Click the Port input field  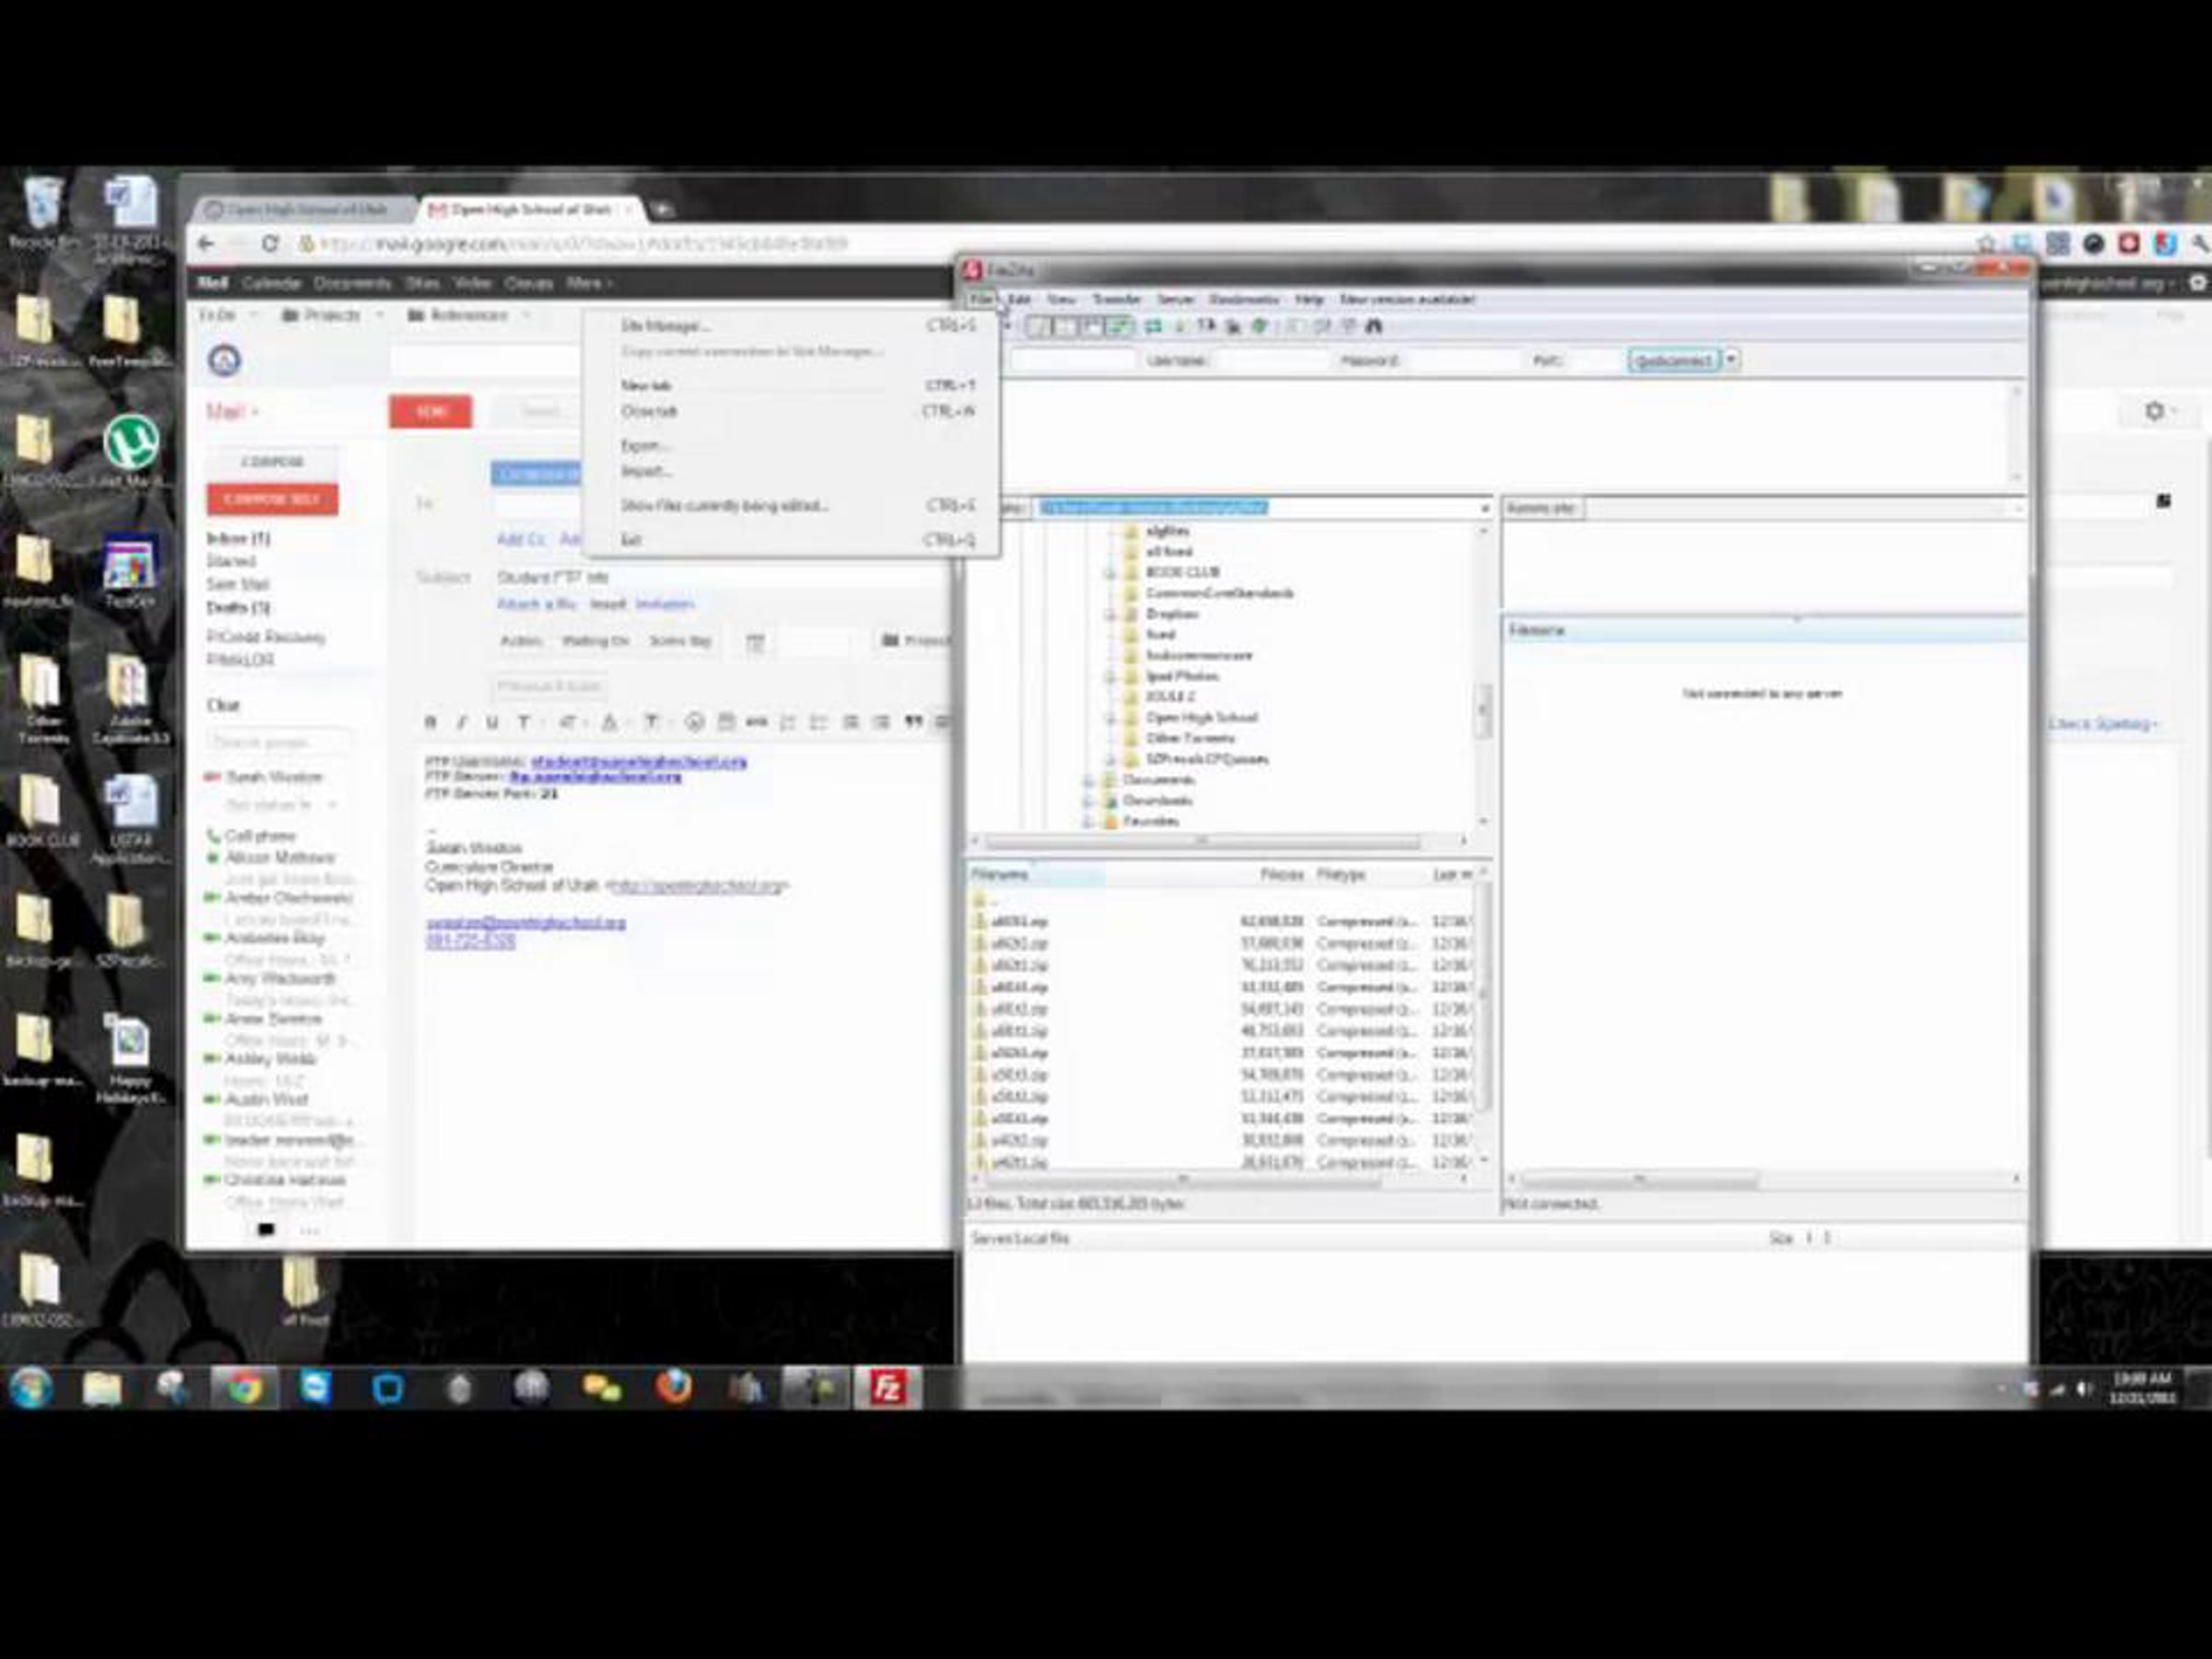1594,360
